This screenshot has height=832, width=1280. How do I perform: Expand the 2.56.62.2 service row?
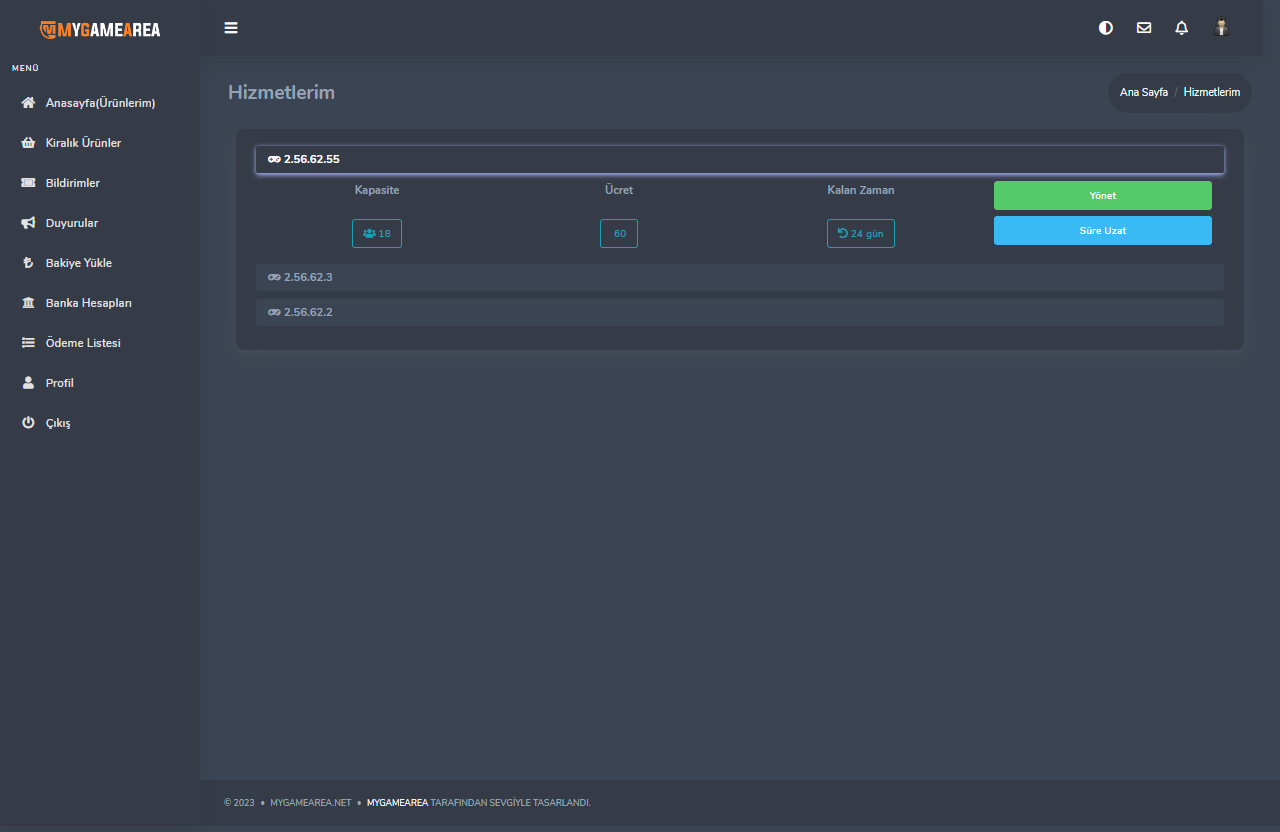tap(739, 312)
